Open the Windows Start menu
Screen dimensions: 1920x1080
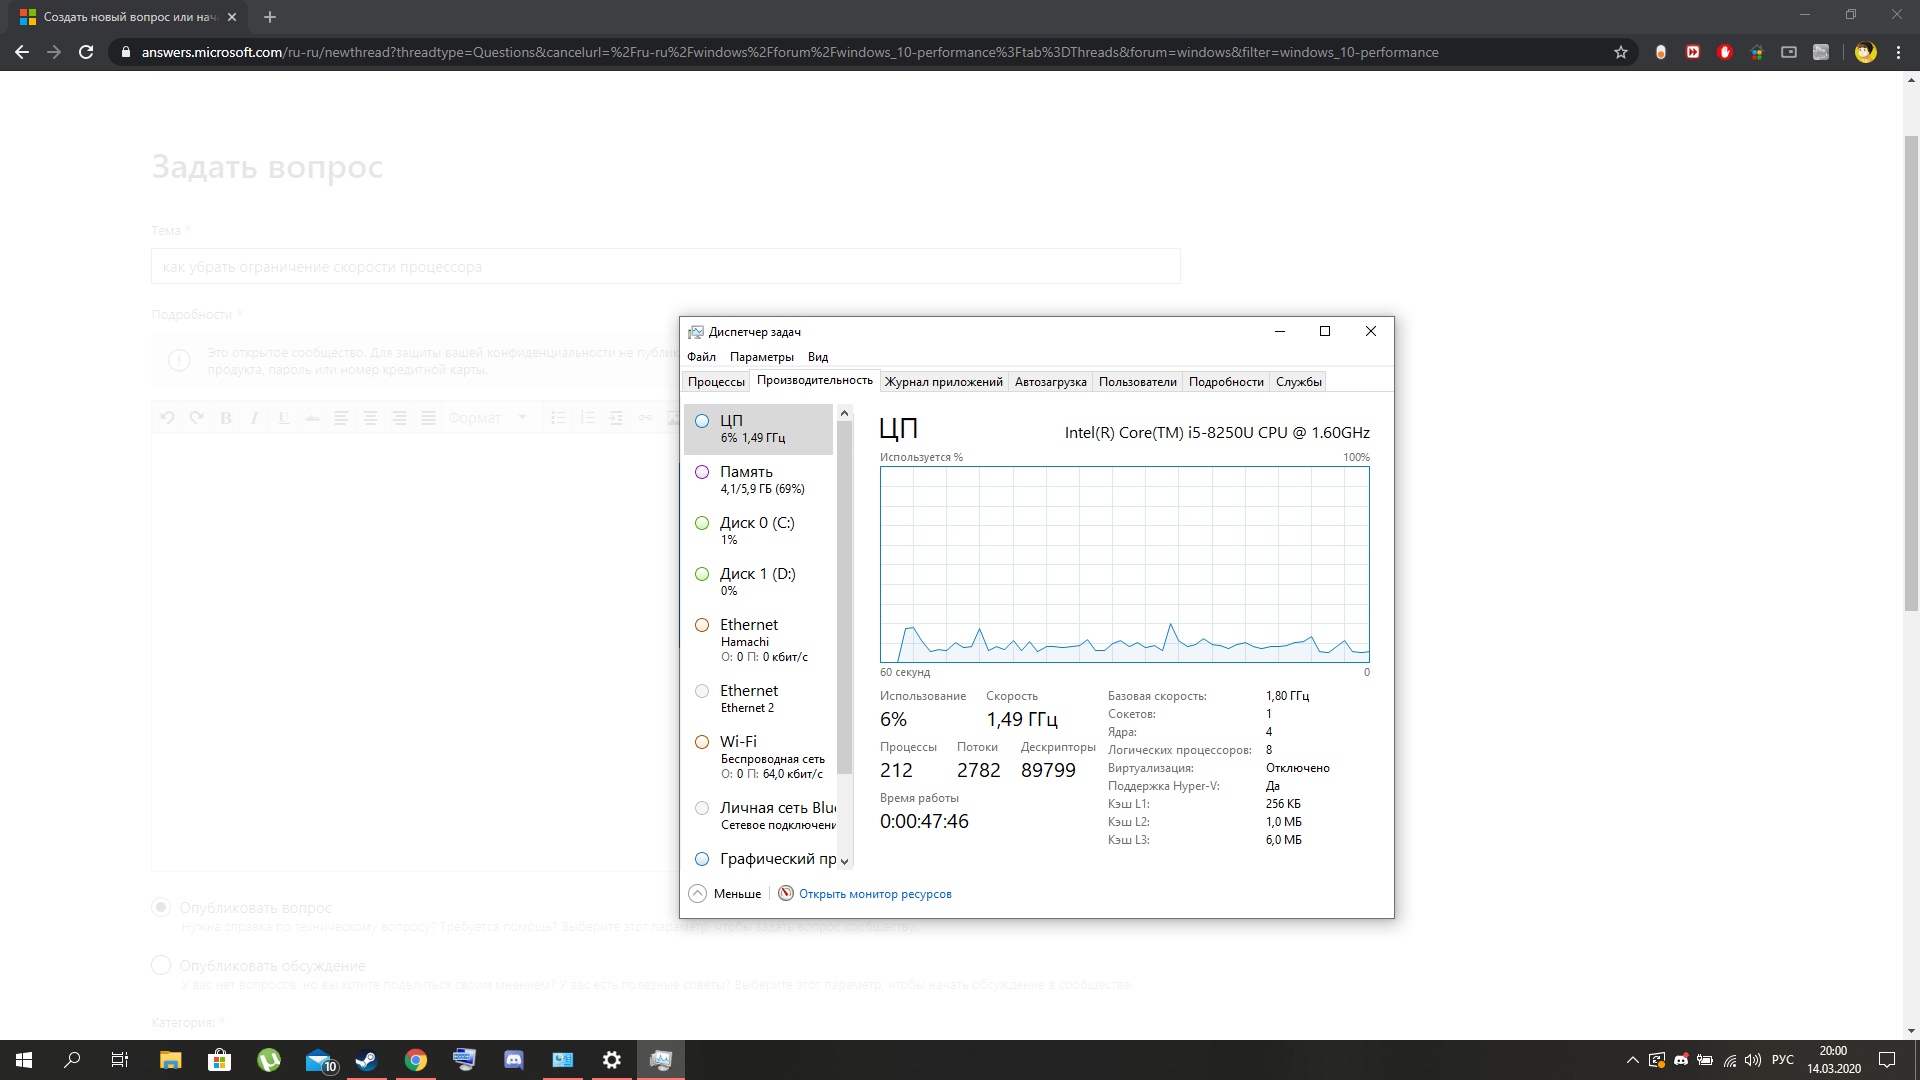24,1060
